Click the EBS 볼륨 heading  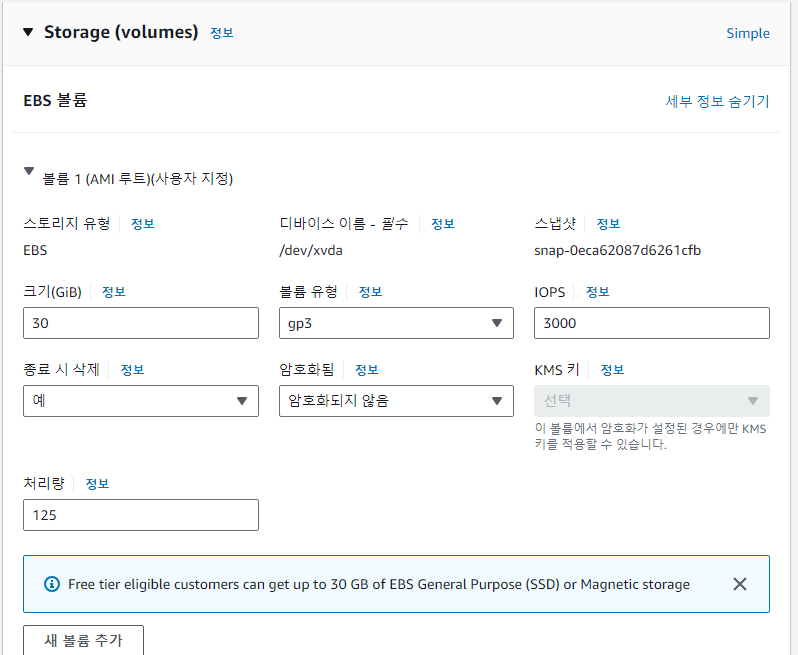click(x=55, y=100)
